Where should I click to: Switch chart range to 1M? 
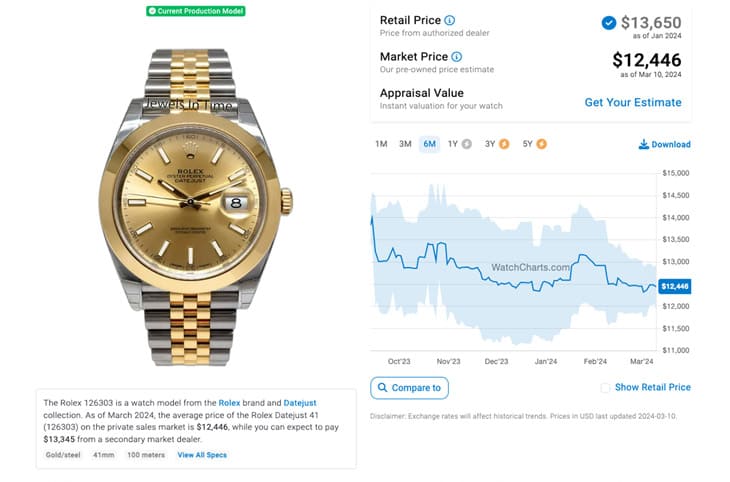[381, 144]
